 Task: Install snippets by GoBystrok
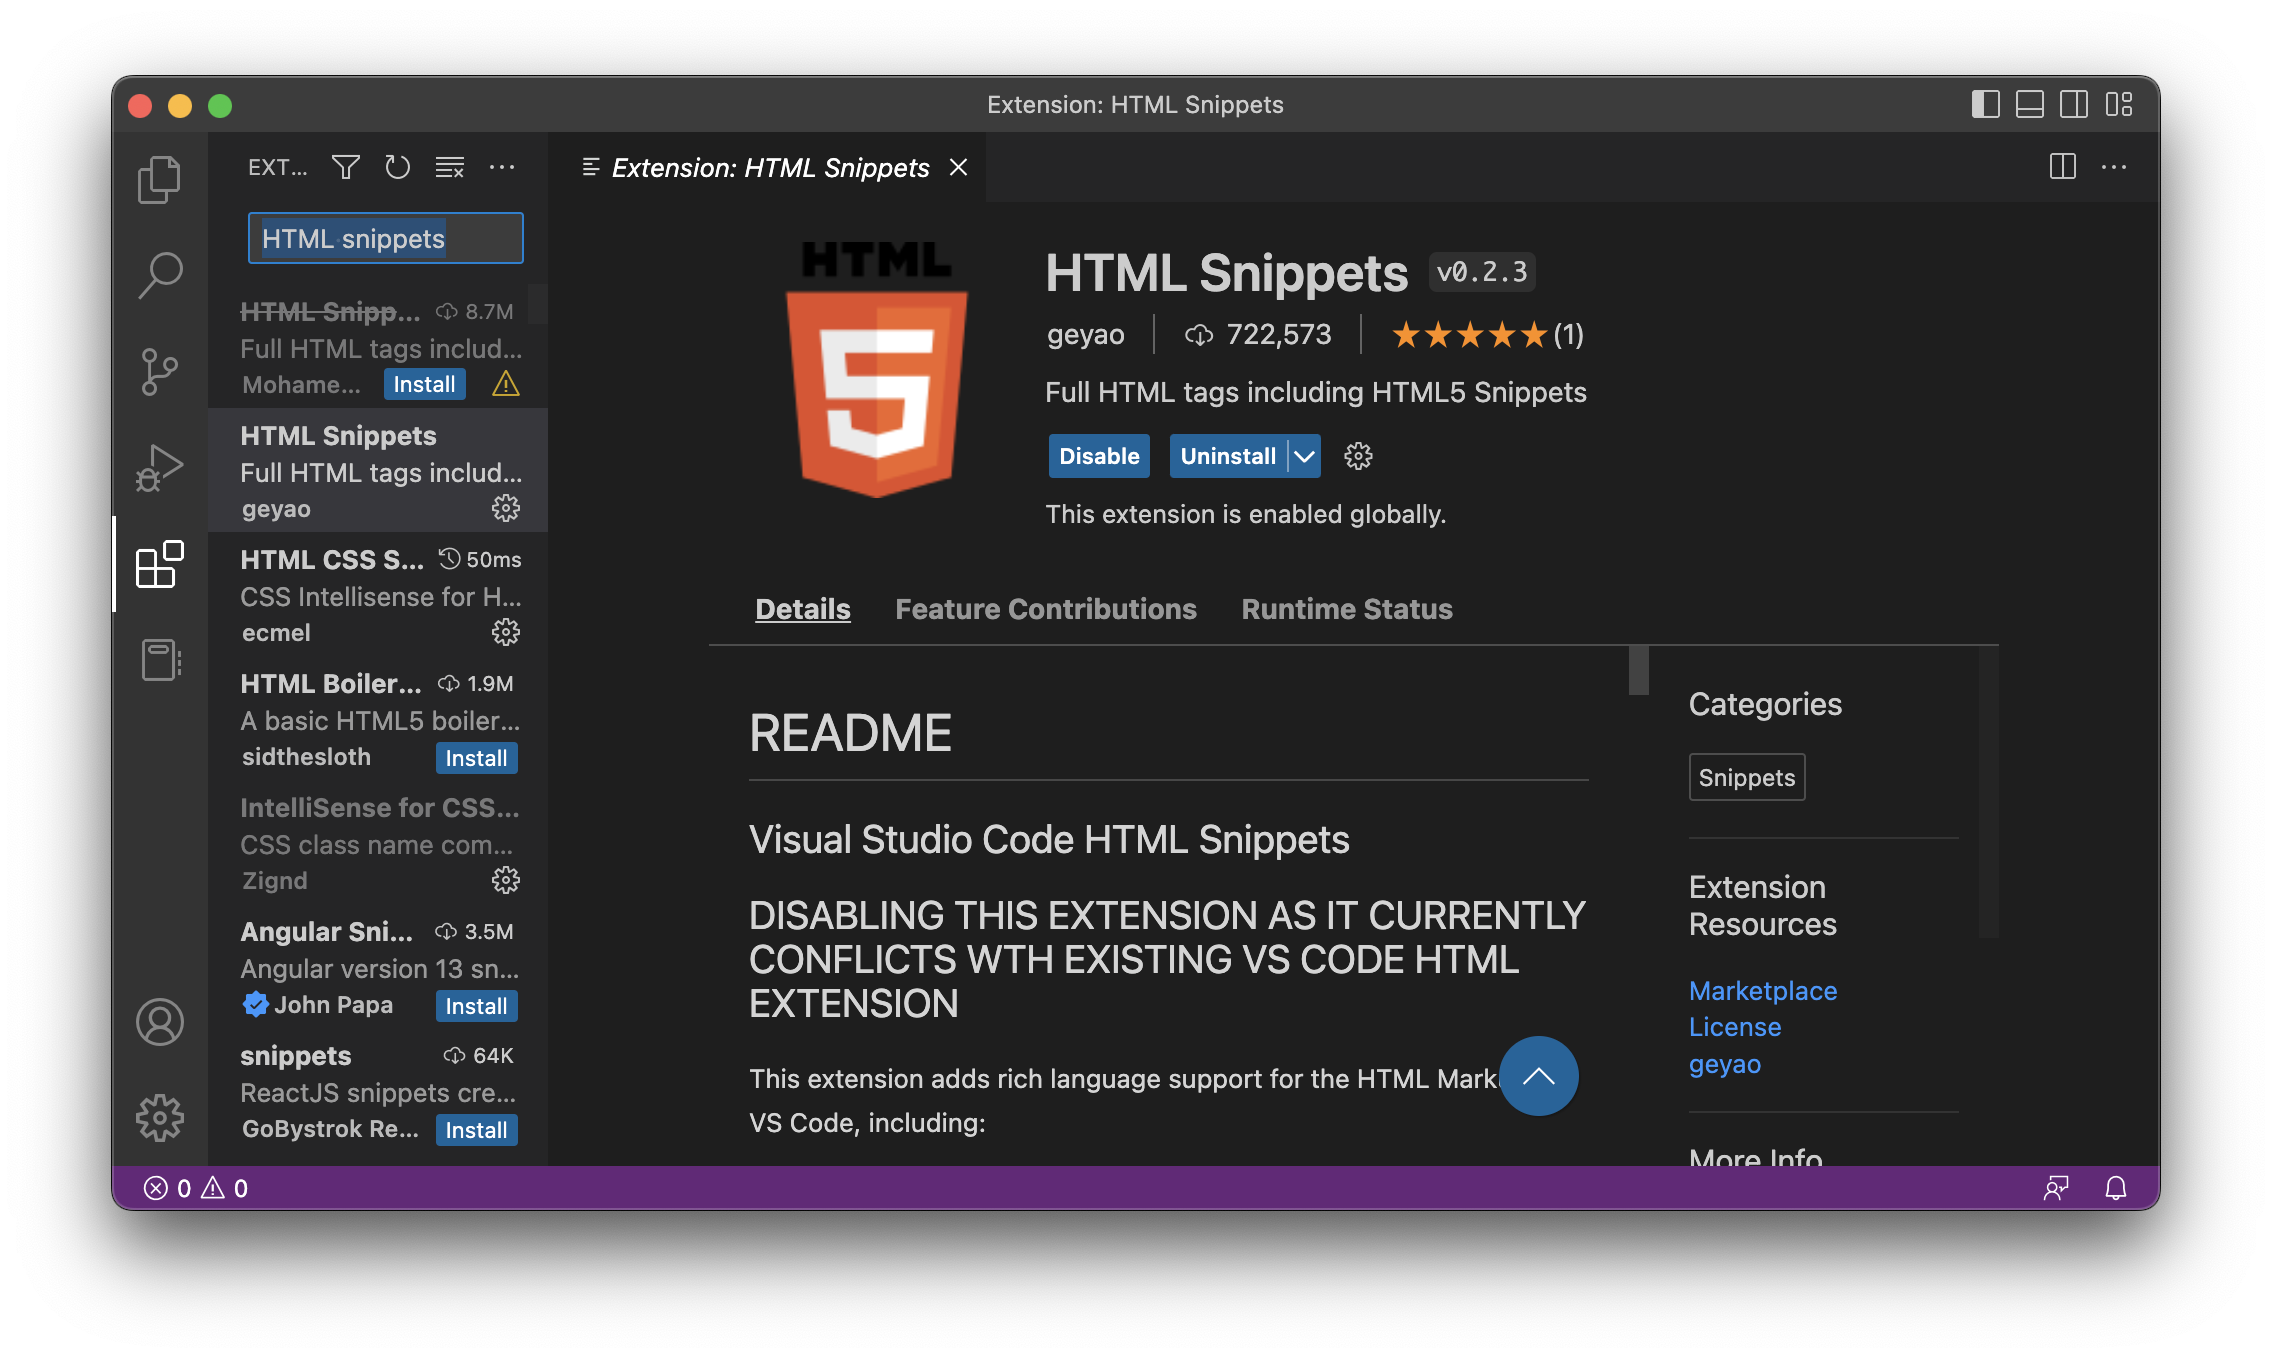click(x=476, y=1130)
